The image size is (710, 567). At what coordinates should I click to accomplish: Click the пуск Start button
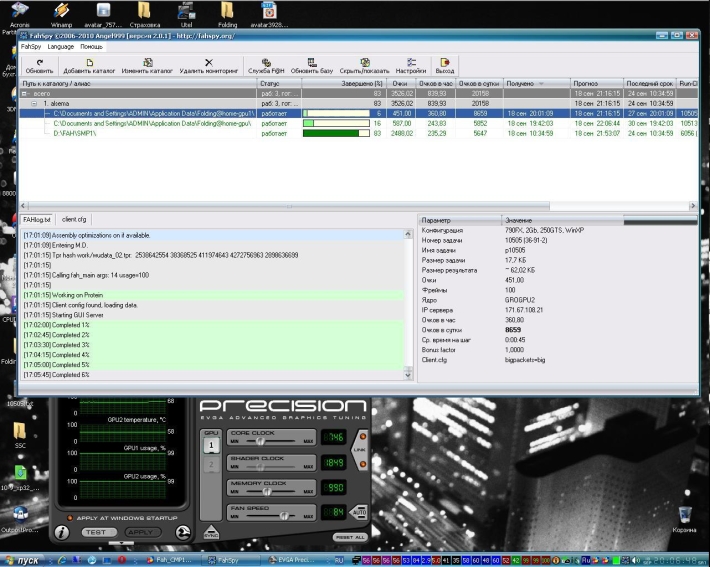[22, 560]
